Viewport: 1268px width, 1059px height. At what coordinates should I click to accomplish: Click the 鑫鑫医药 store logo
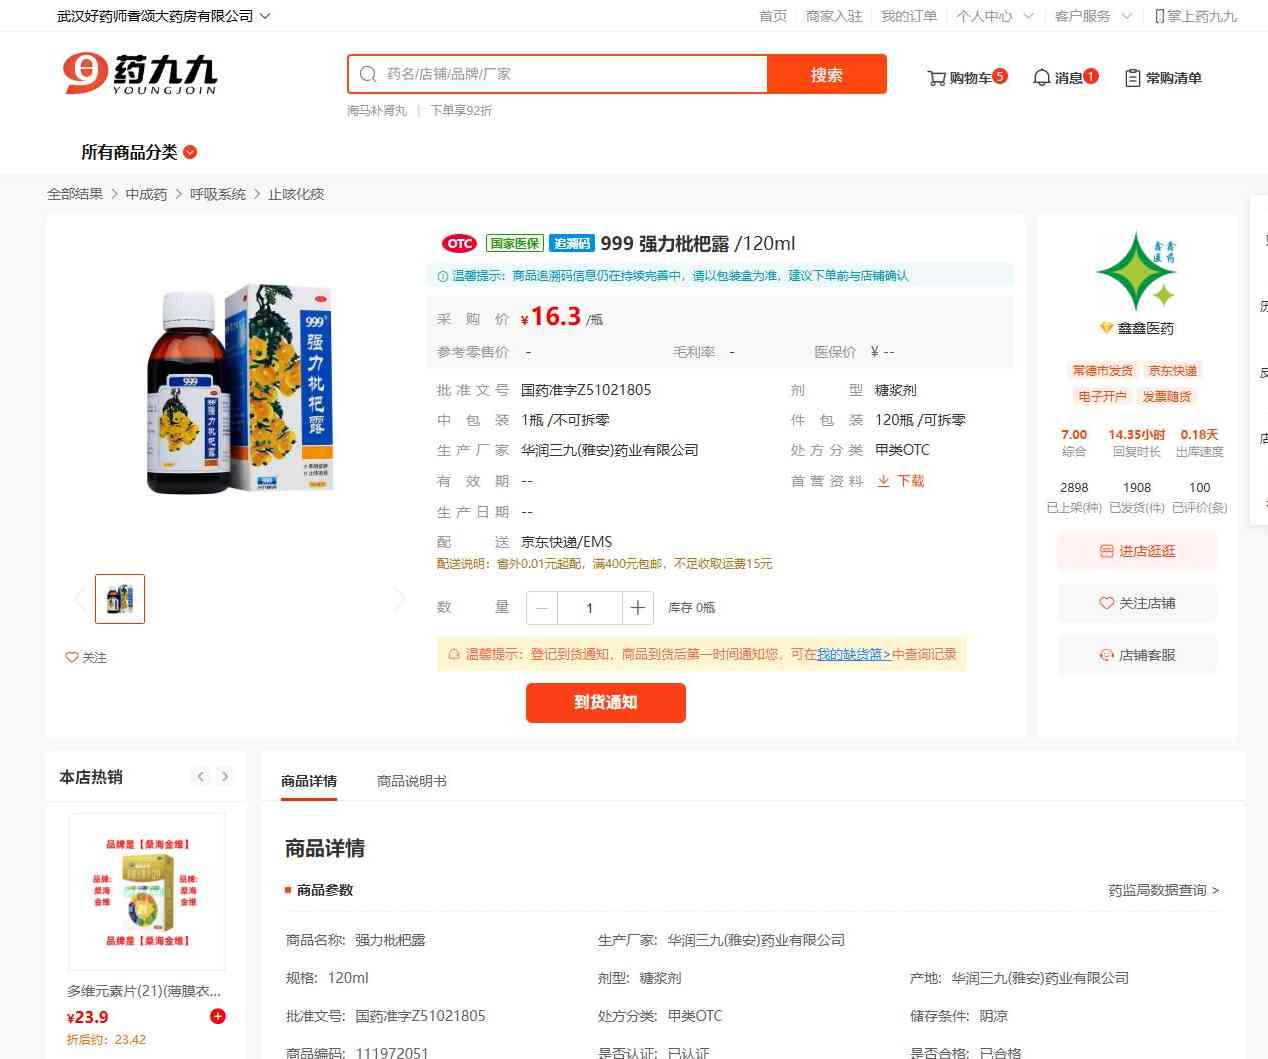(1136, 271)
